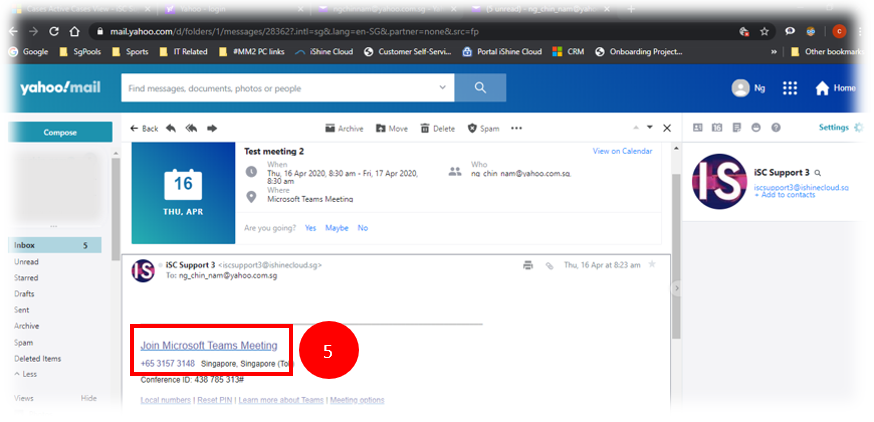Close the message view
Viewport: 874px width, 422px height.
(x=667, y=128)
